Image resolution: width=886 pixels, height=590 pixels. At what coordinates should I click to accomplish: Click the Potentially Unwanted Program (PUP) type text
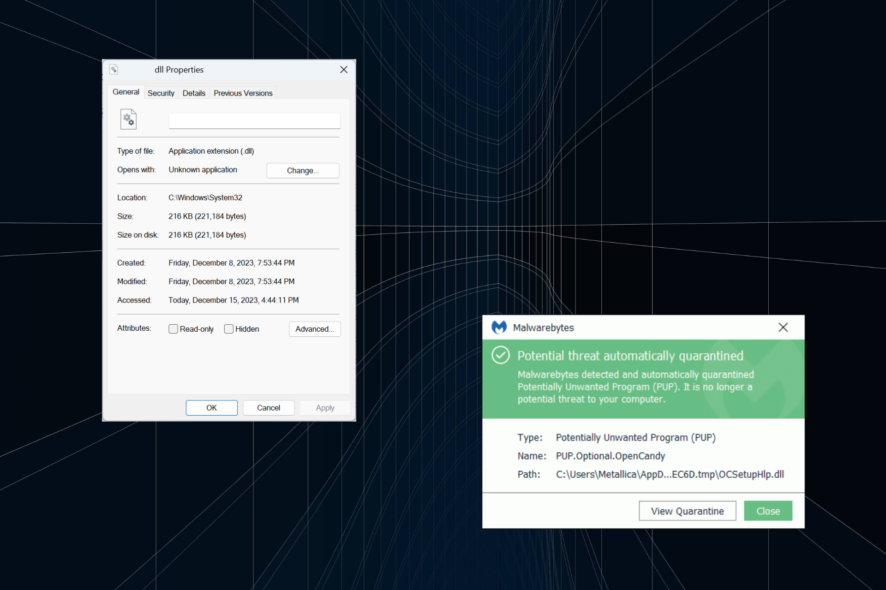coord(636,437)
